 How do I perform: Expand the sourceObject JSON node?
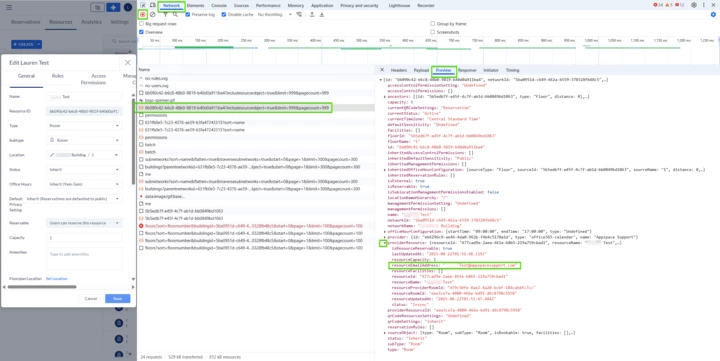pyautogui.click(x=385, y=333)
